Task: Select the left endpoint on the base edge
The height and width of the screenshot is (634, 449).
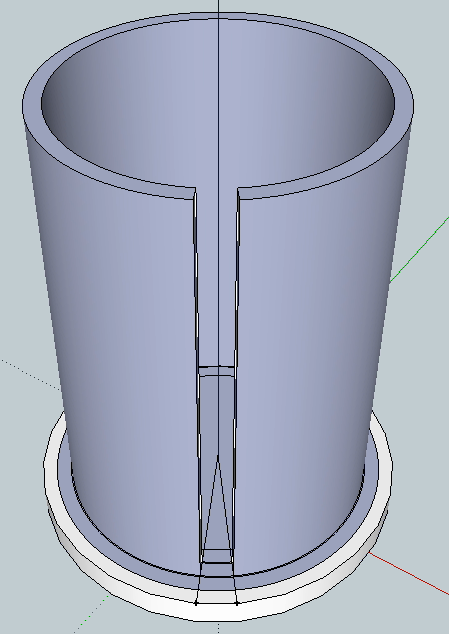Action: [196, 603]
